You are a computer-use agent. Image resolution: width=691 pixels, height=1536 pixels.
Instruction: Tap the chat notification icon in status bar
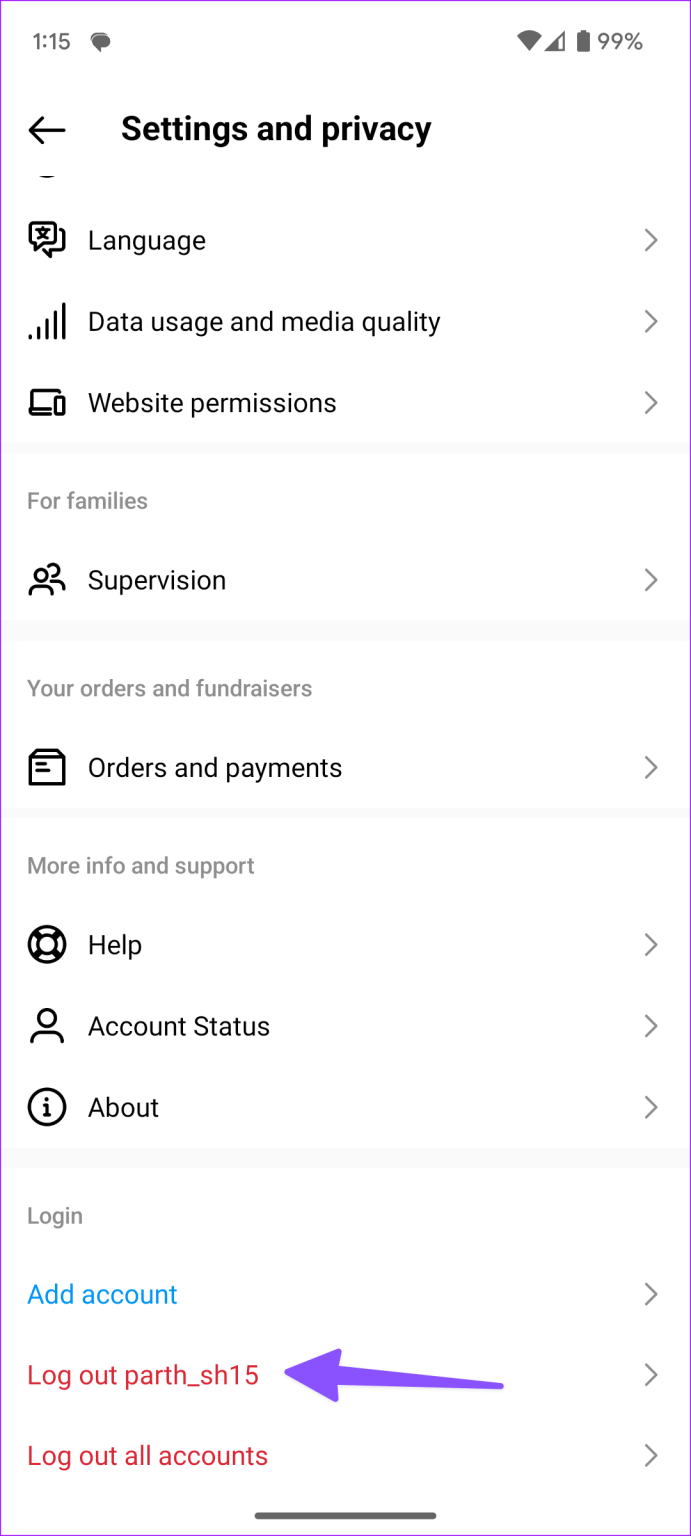point(100,42)
